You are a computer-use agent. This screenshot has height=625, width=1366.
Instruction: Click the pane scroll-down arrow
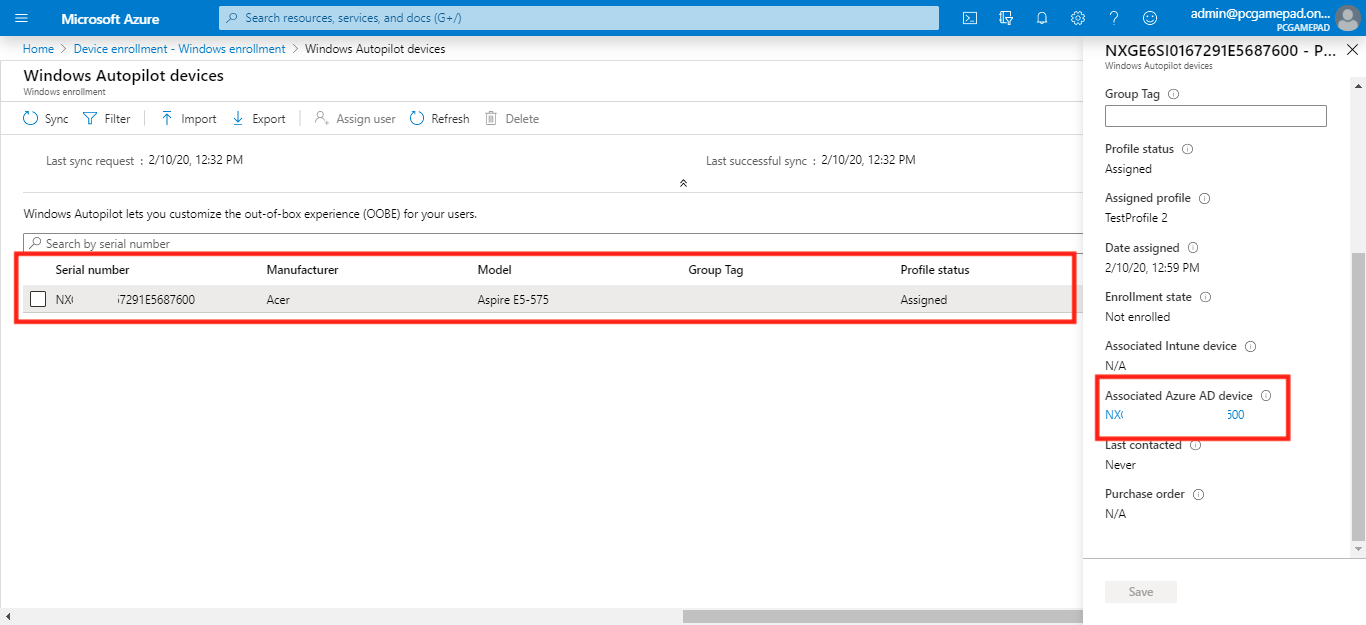tap(1358, 550)
